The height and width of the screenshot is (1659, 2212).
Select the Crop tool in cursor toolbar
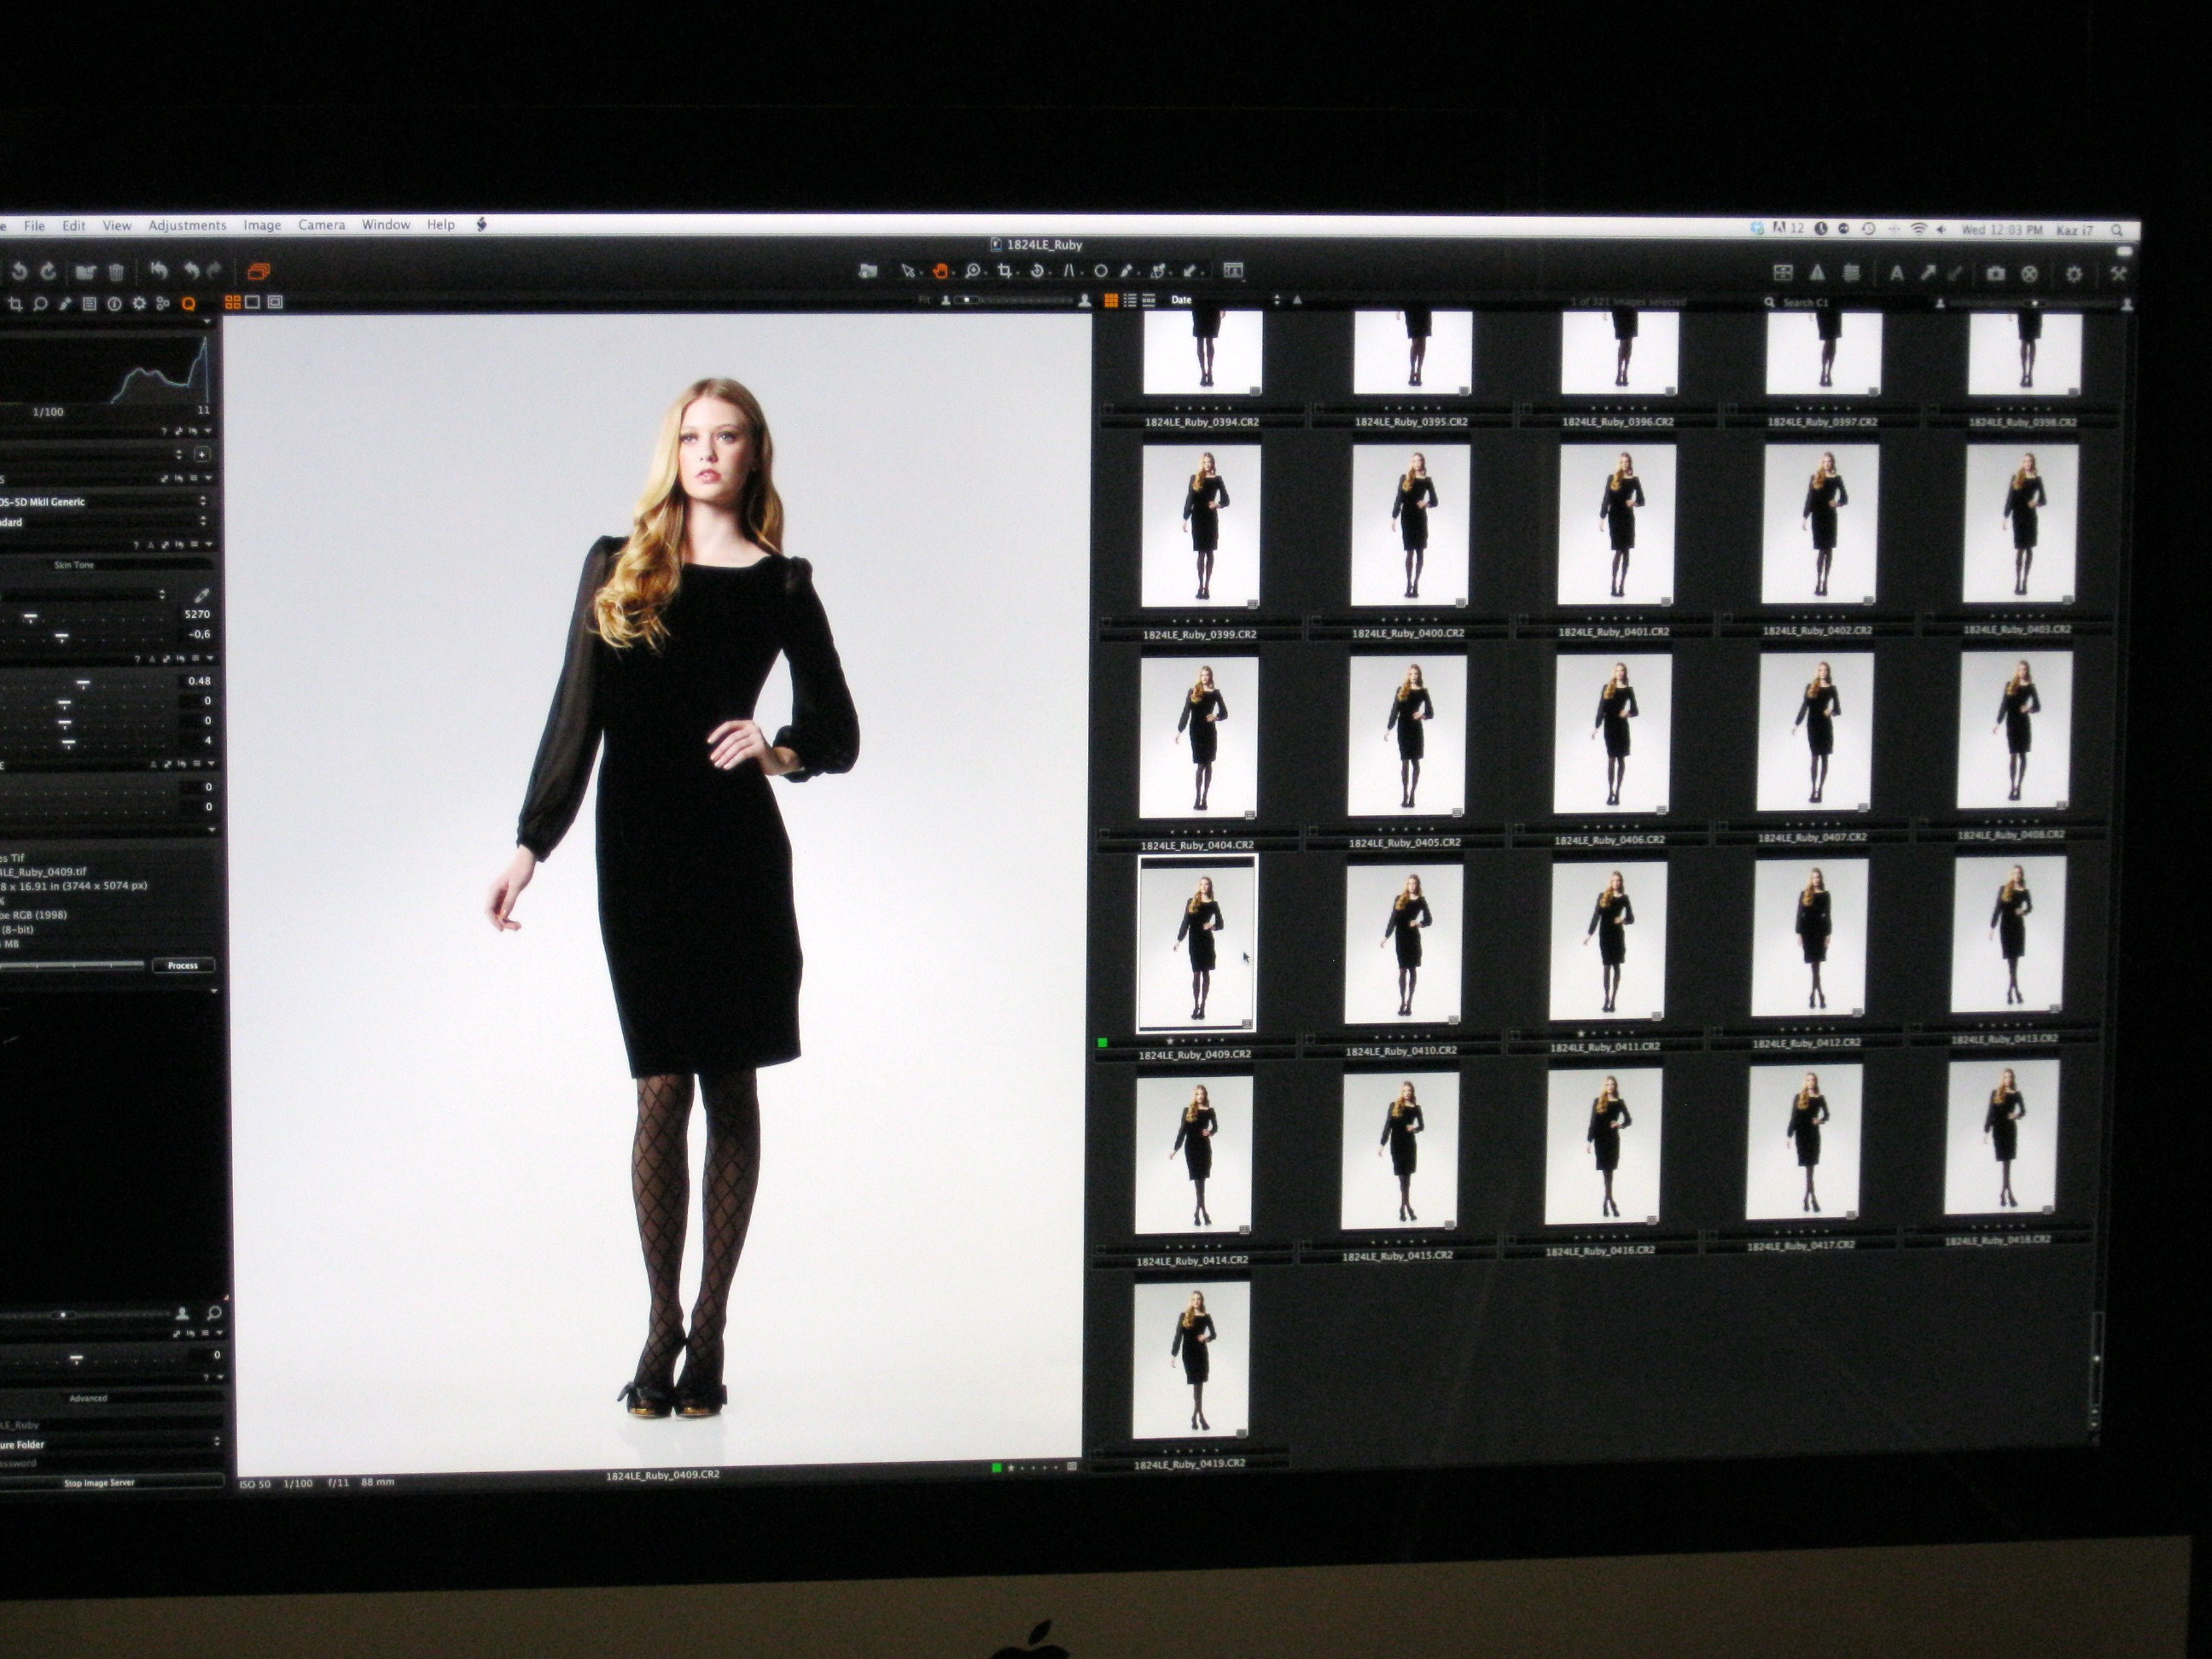(1005, 271)
